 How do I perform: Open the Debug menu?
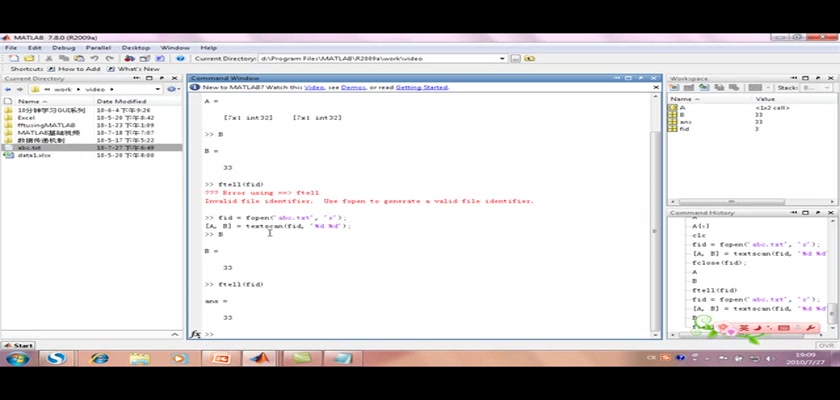point(64,48)
